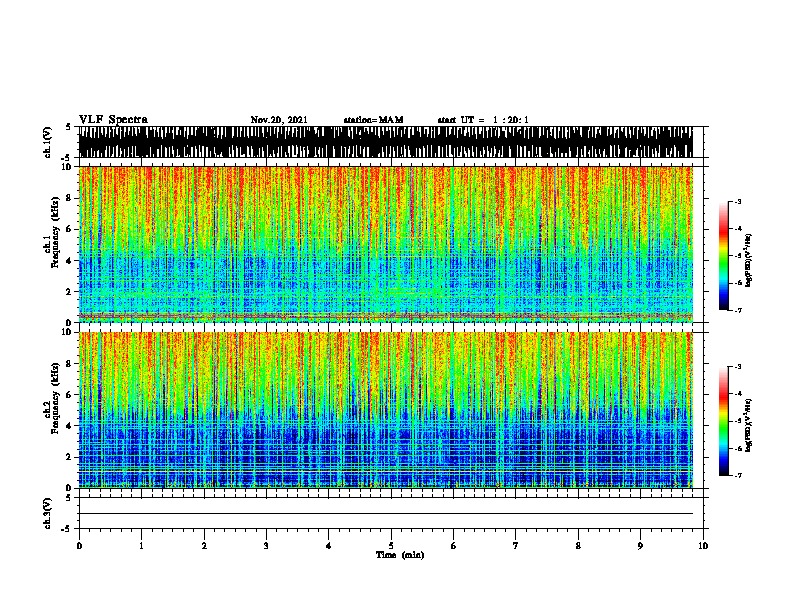792x612 pixels.
Task: Click the "VLF Spectra" title text
Action: [x=113, y=120]
